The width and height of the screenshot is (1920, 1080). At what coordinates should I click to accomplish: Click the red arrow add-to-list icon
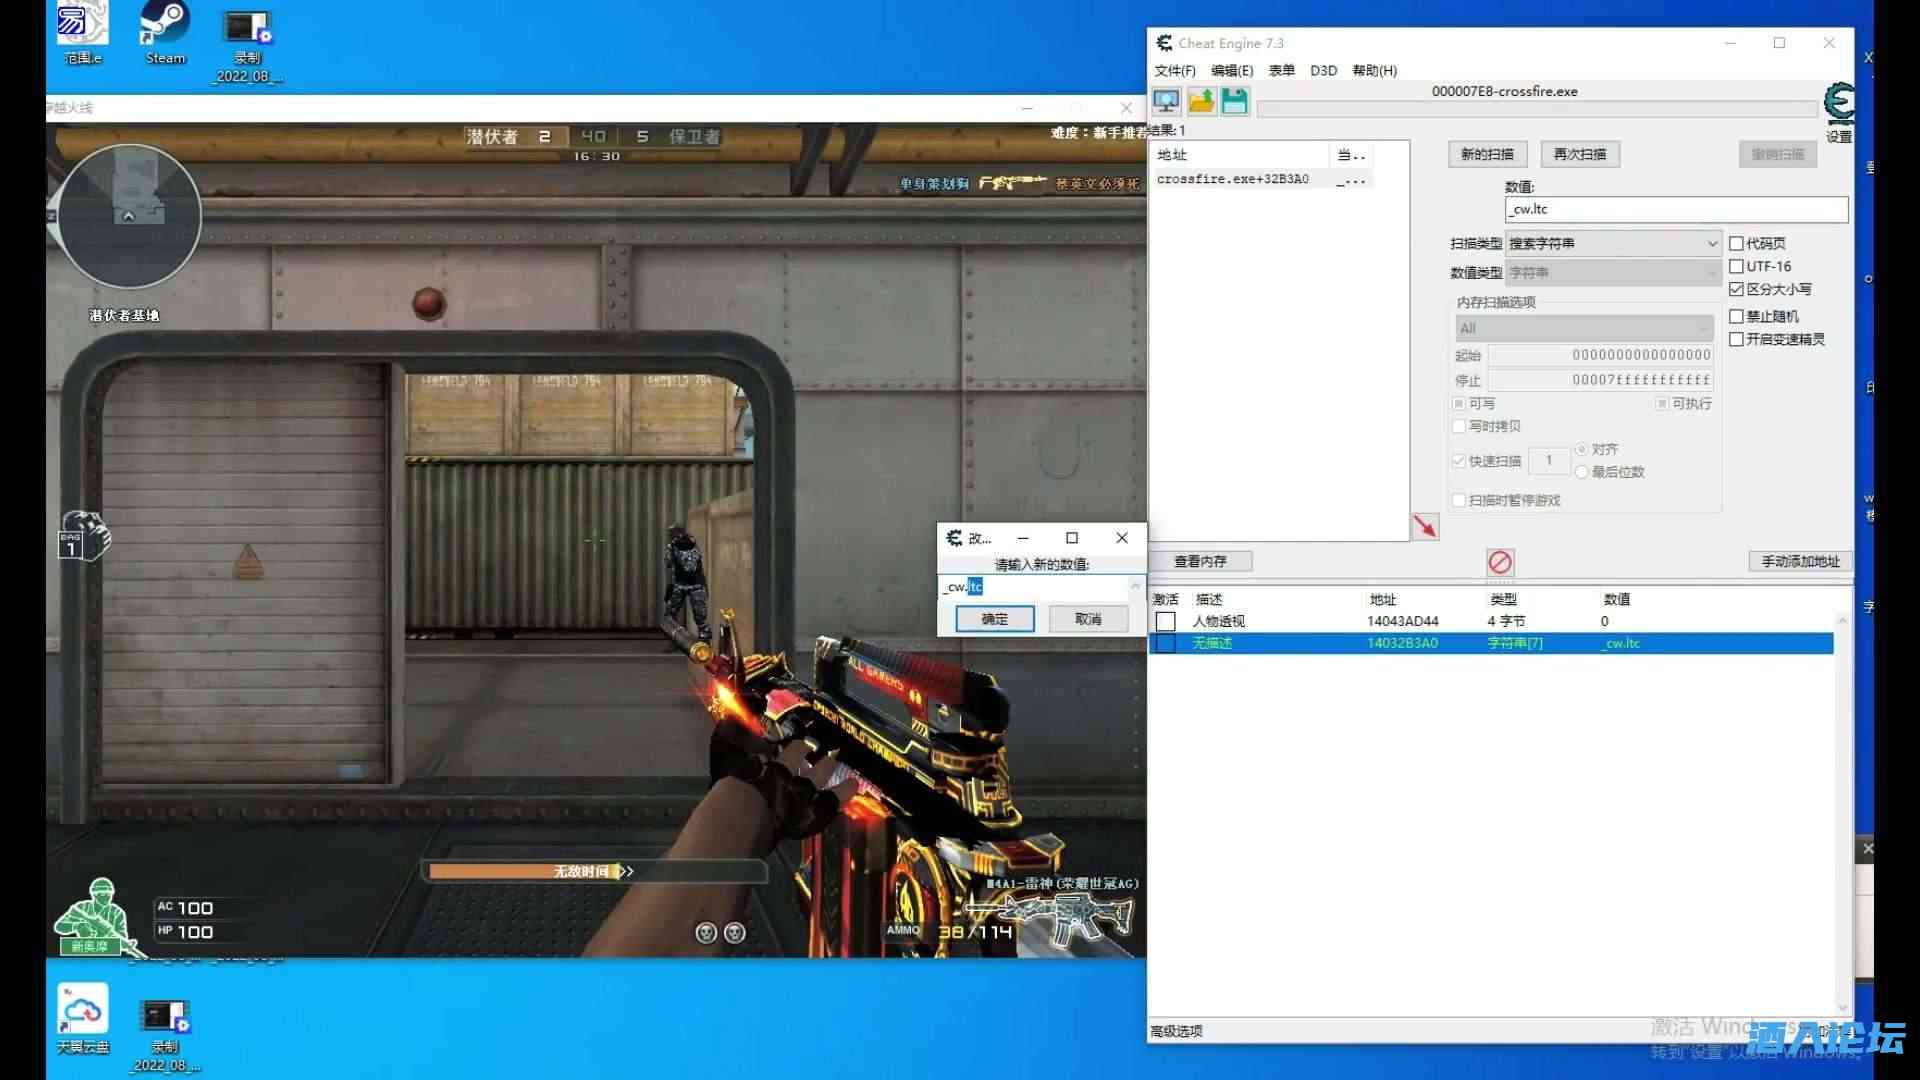(1425, 526)
